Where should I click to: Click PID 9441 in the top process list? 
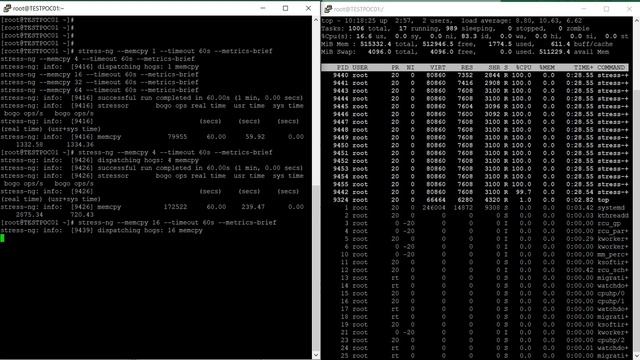tap(340, 83)
